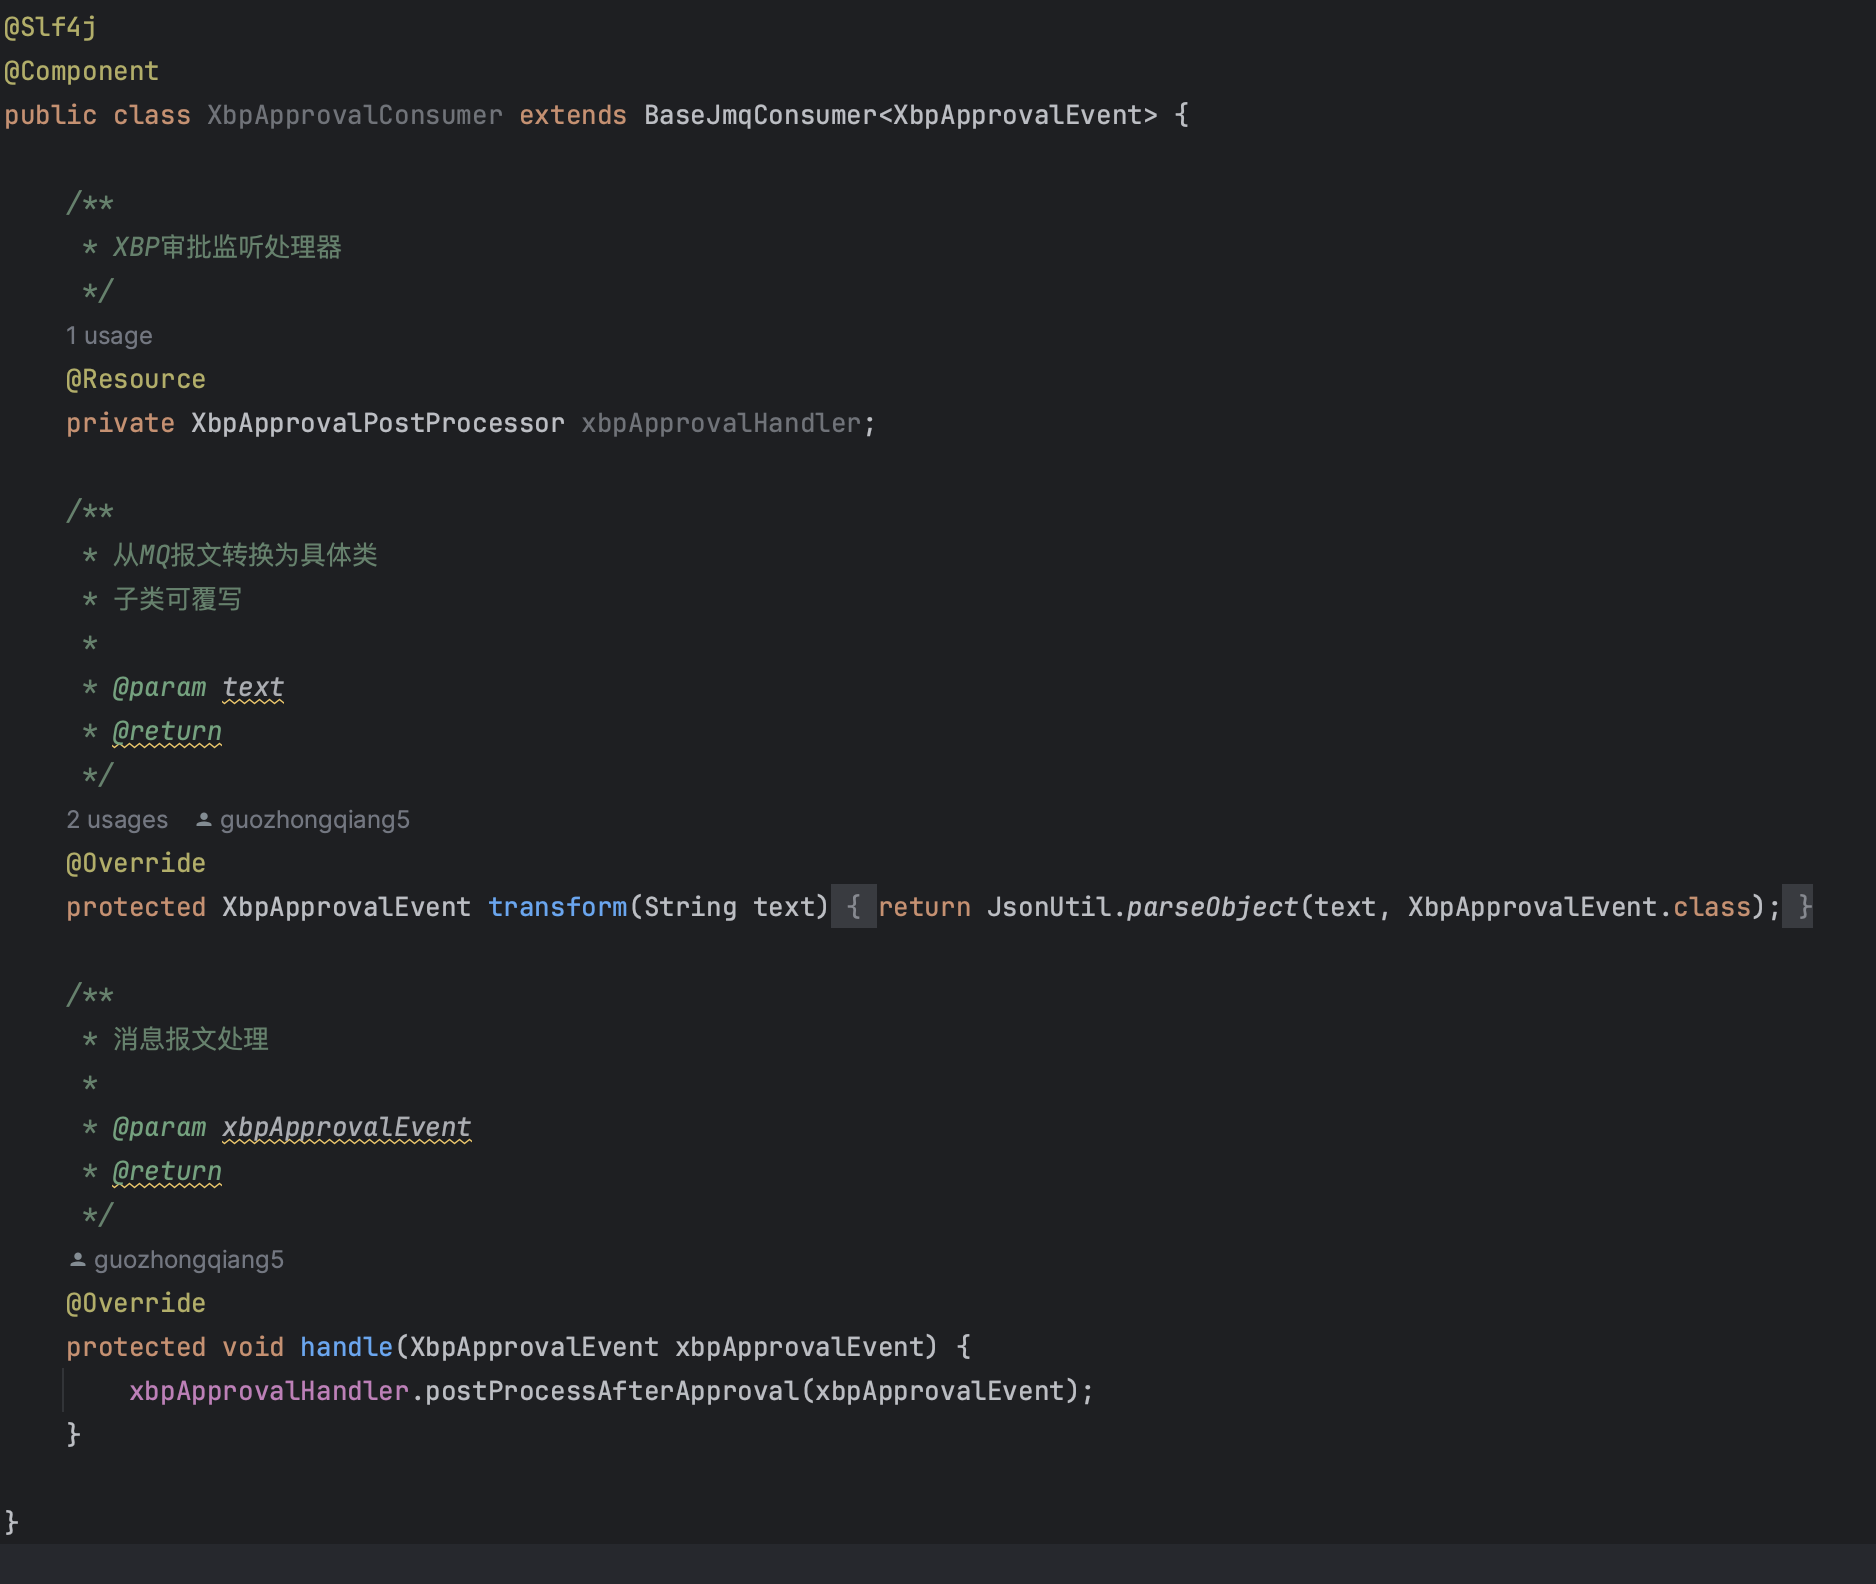Click the transform method name

pos(557,907)
